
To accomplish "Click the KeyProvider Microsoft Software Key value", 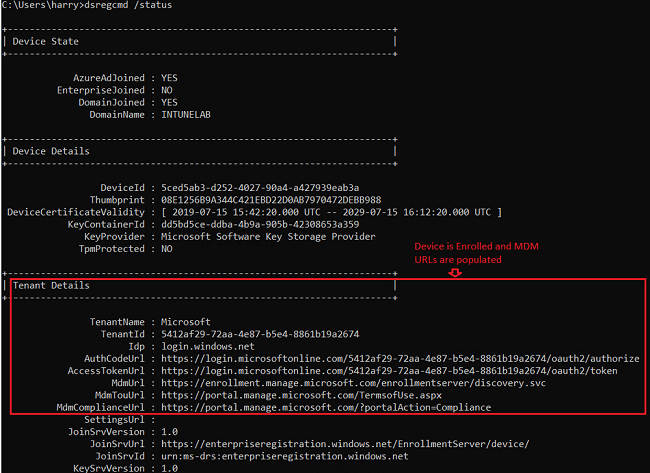I will (x=268, y=237).
